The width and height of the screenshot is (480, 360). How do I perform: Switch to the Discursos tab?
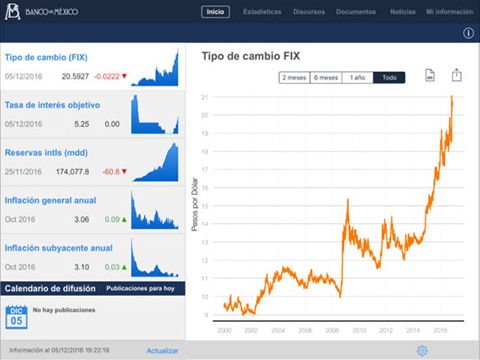tap(309, 12)
